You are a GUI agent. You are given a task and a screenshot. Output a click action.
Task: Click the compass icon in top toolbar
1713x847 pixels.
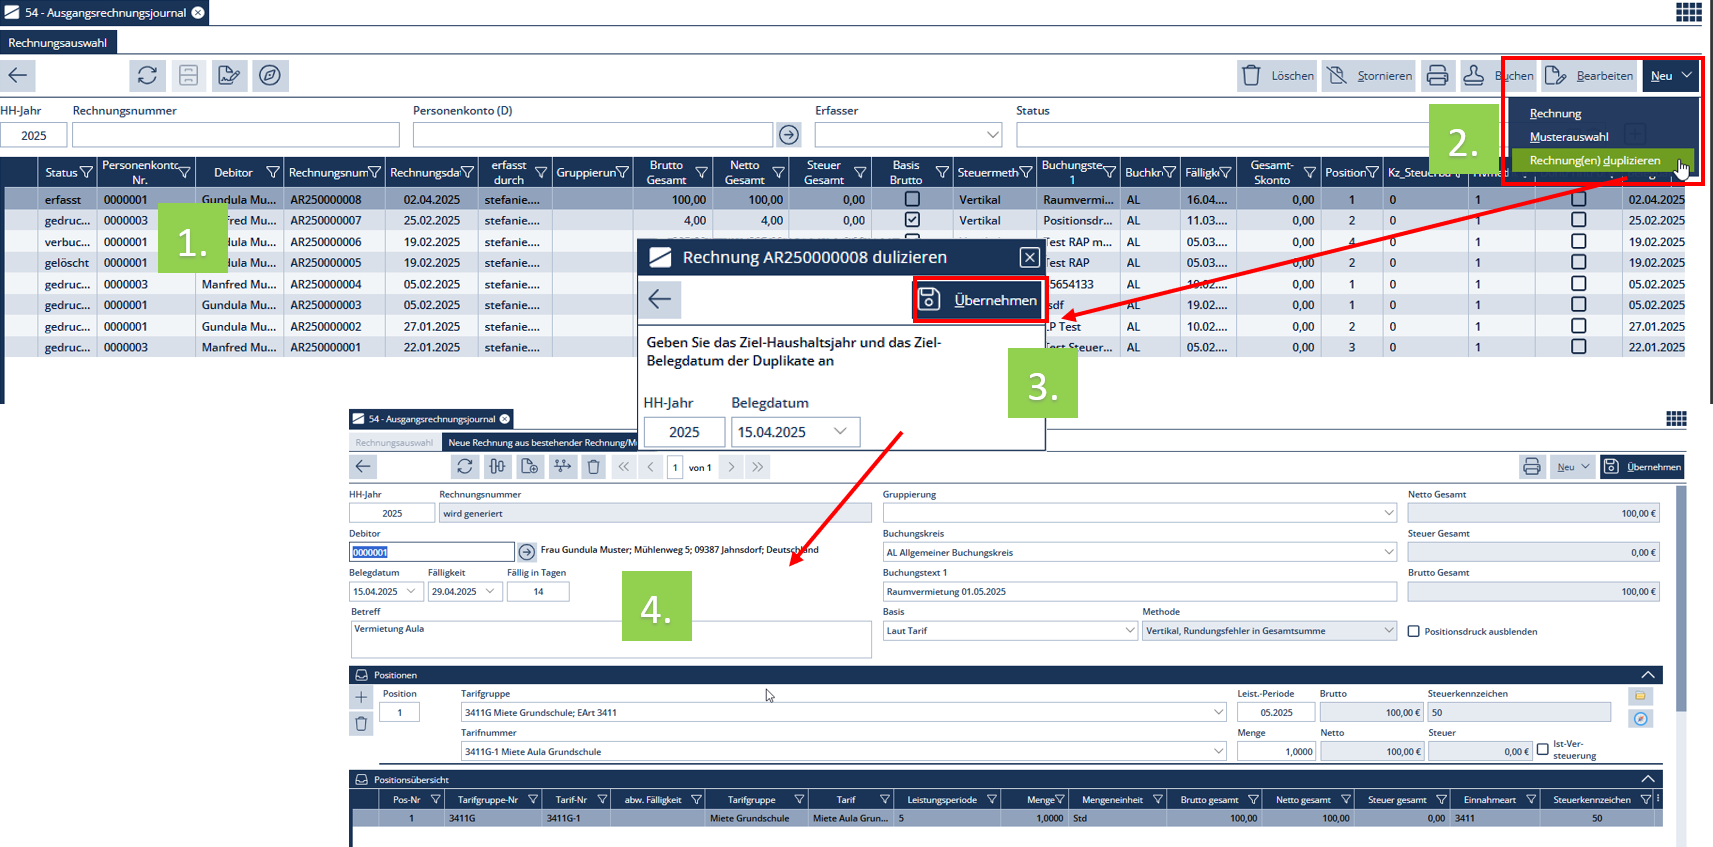(x=270, y=75)
